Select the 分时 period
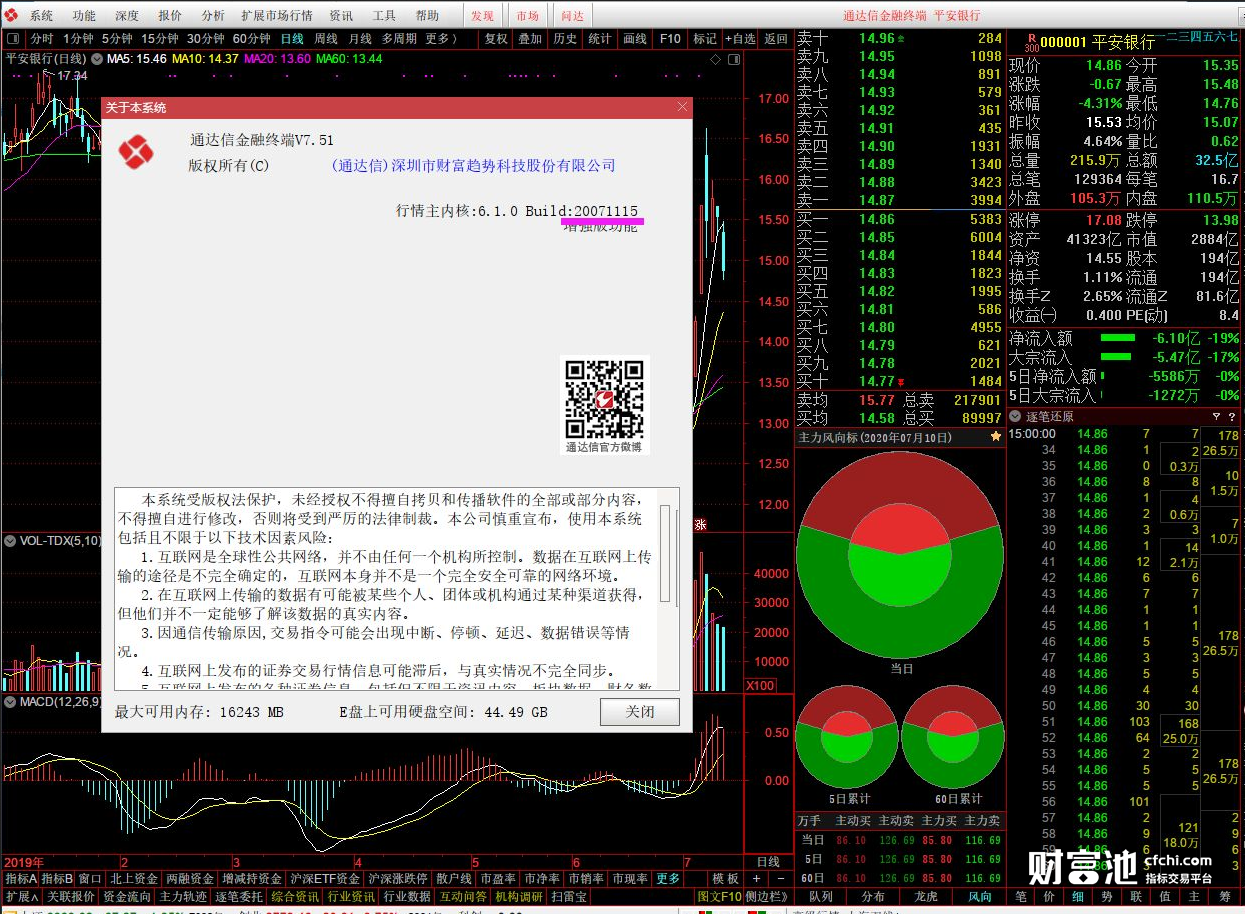Viewport: 1245px width, 914px height. click(42, 39)
